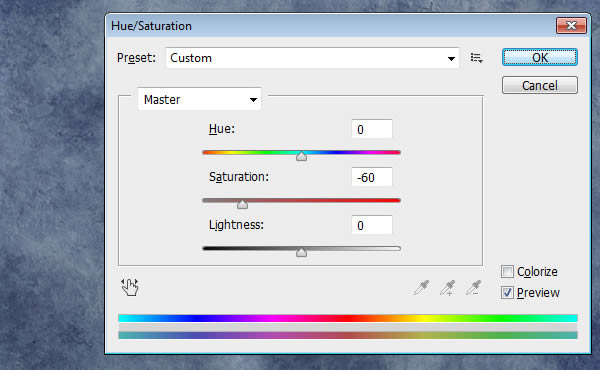This screenshot has height=370, width=600.
Task: Click the Lightness slider handle
Action: pyautogui.click(x=302, y=252)
